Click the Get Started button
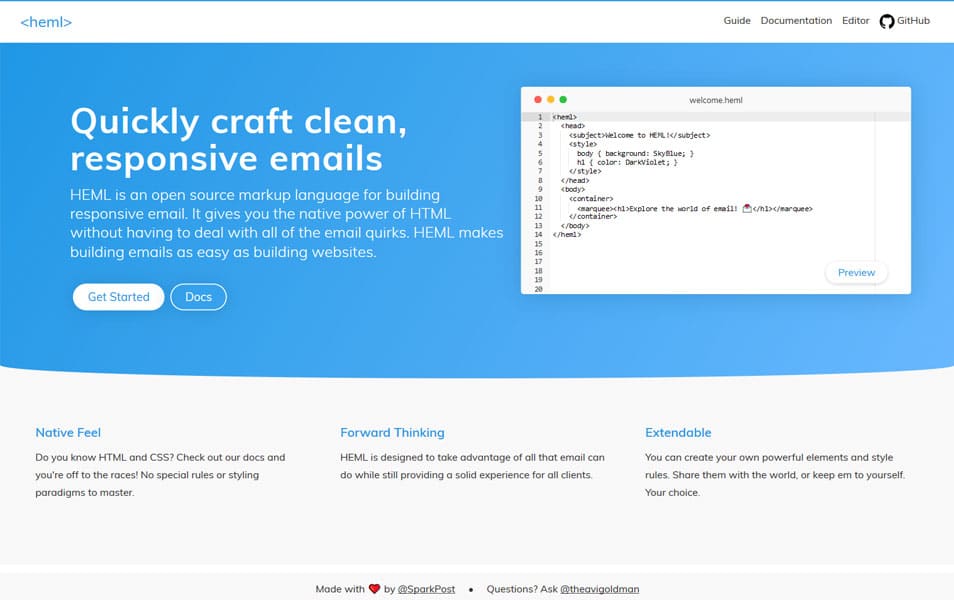The height and width of the screenshot is (600, 954). click(x=119, y=297)
